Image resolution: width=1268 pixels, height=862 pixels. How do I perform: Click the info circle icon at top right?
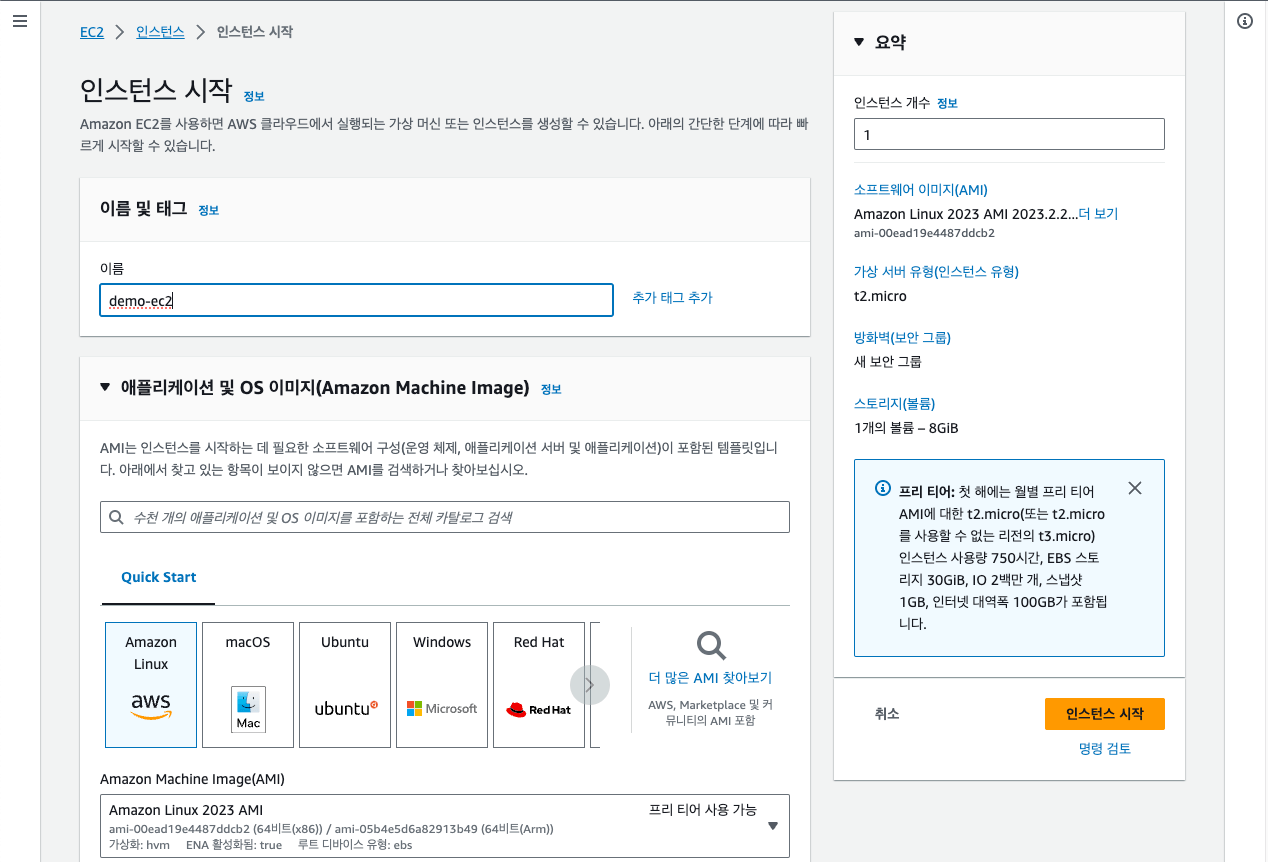pos(1245,21)
